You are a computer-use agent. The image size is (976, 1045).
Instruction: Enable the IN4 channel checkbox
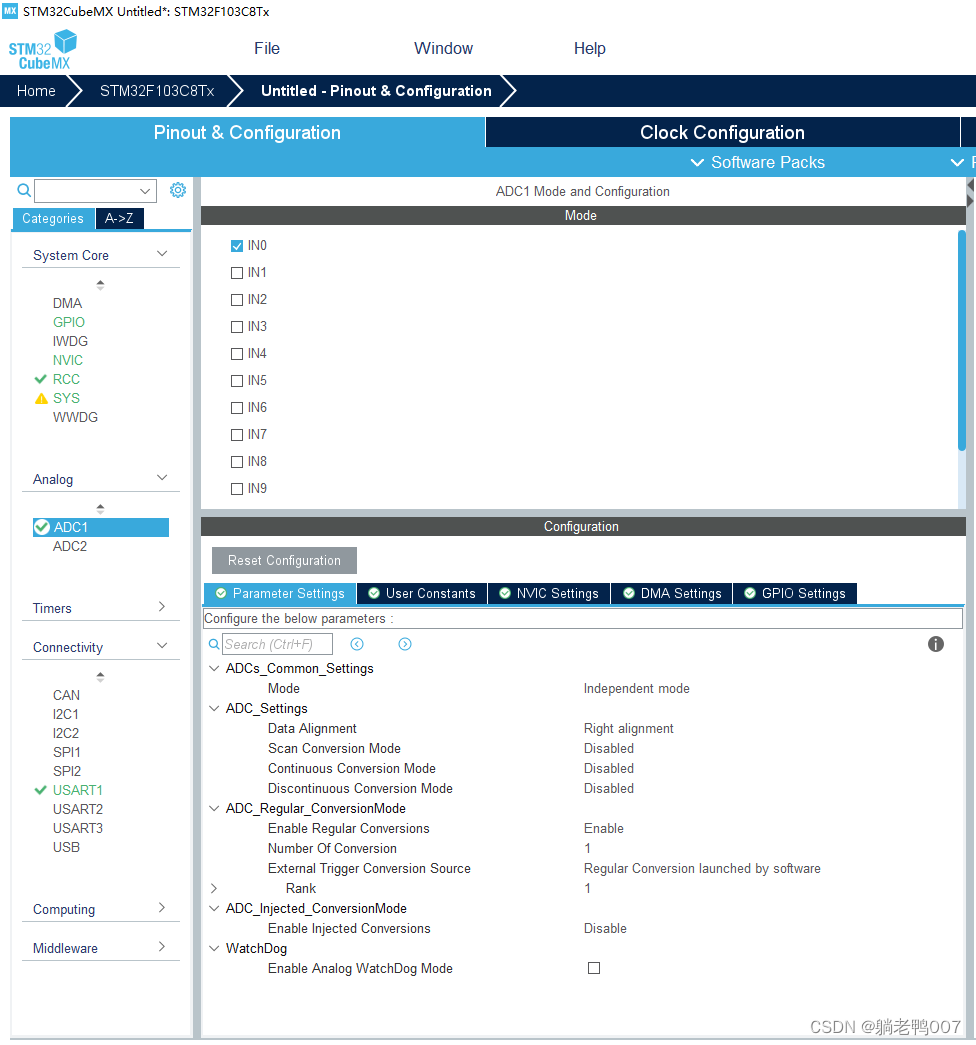[x=237, y=354]
